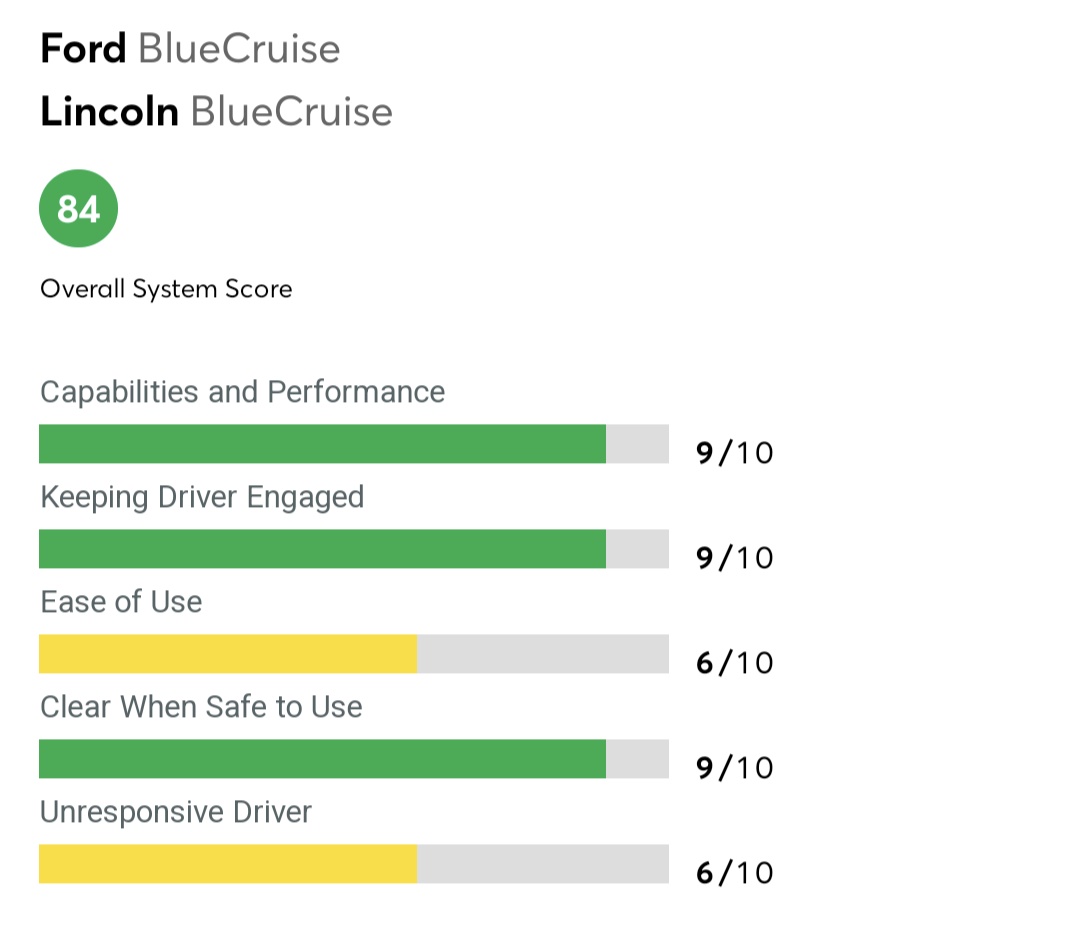Select the Lincoln BlueCruise heading
The width and height of the screenshot is (1080, 932).
click(x=216, y=112)
